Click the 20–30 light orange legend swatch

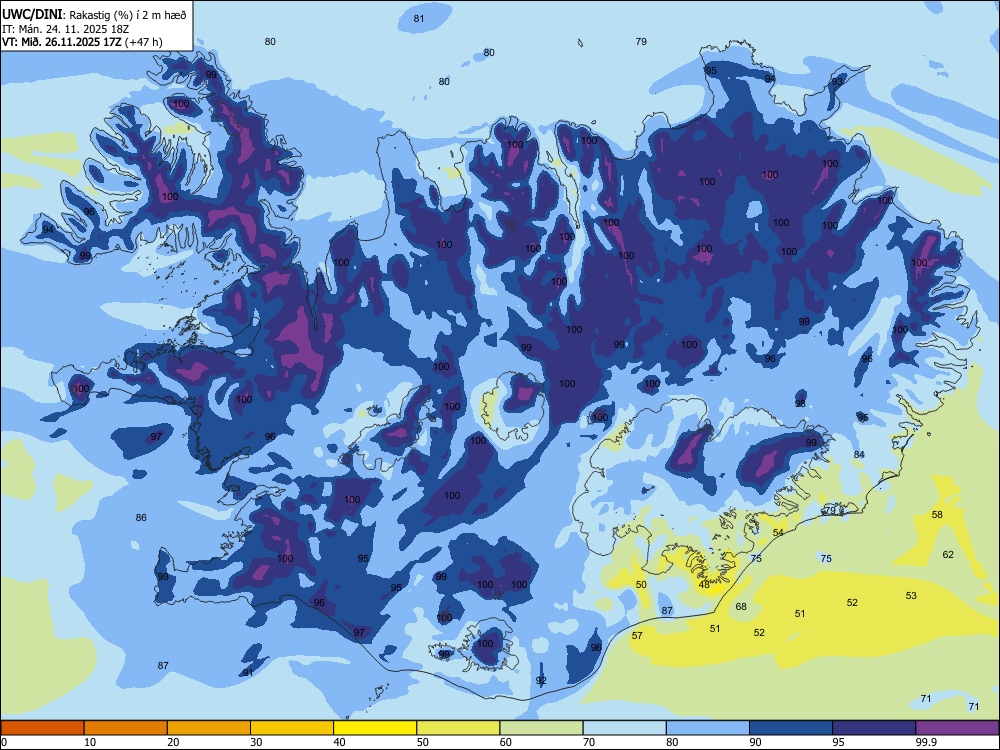(209, 728)
